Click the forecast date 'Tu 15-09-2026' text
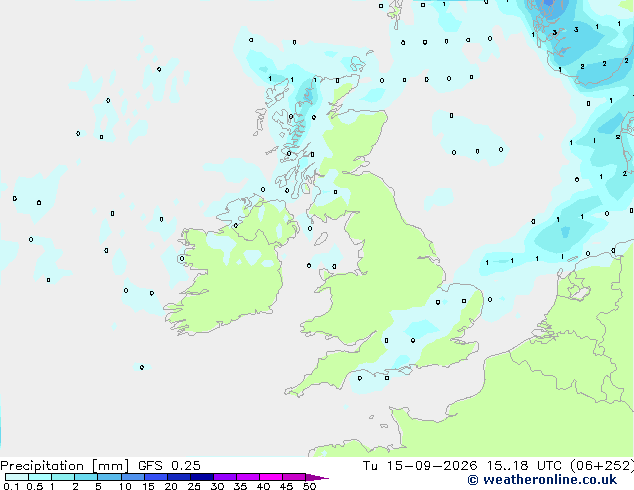 click(420, 466)
